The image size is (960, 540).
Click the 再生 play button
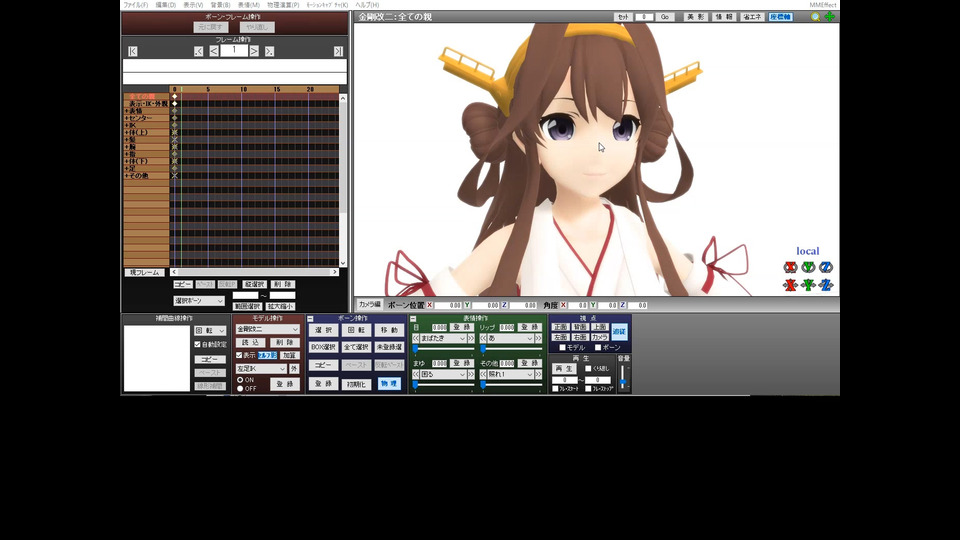pyautogui.click(x=564, y=369)
